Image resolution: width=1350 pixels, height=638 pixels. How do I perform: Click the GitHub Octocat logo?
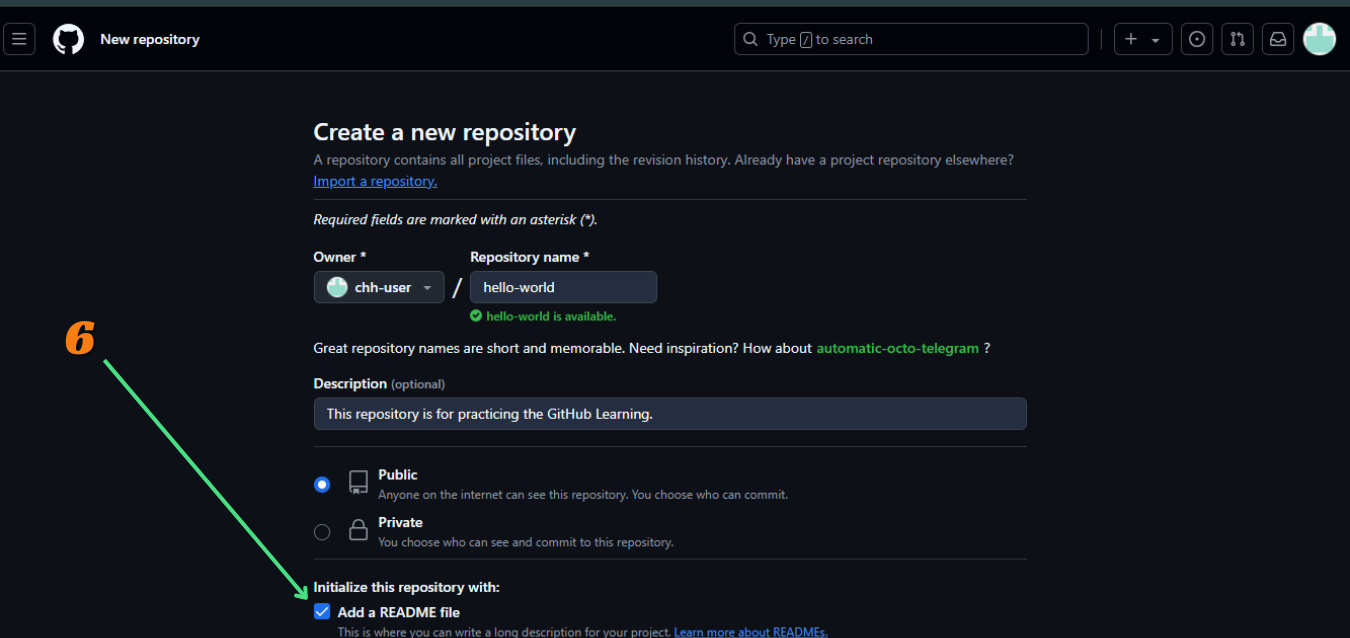point(68,39)
